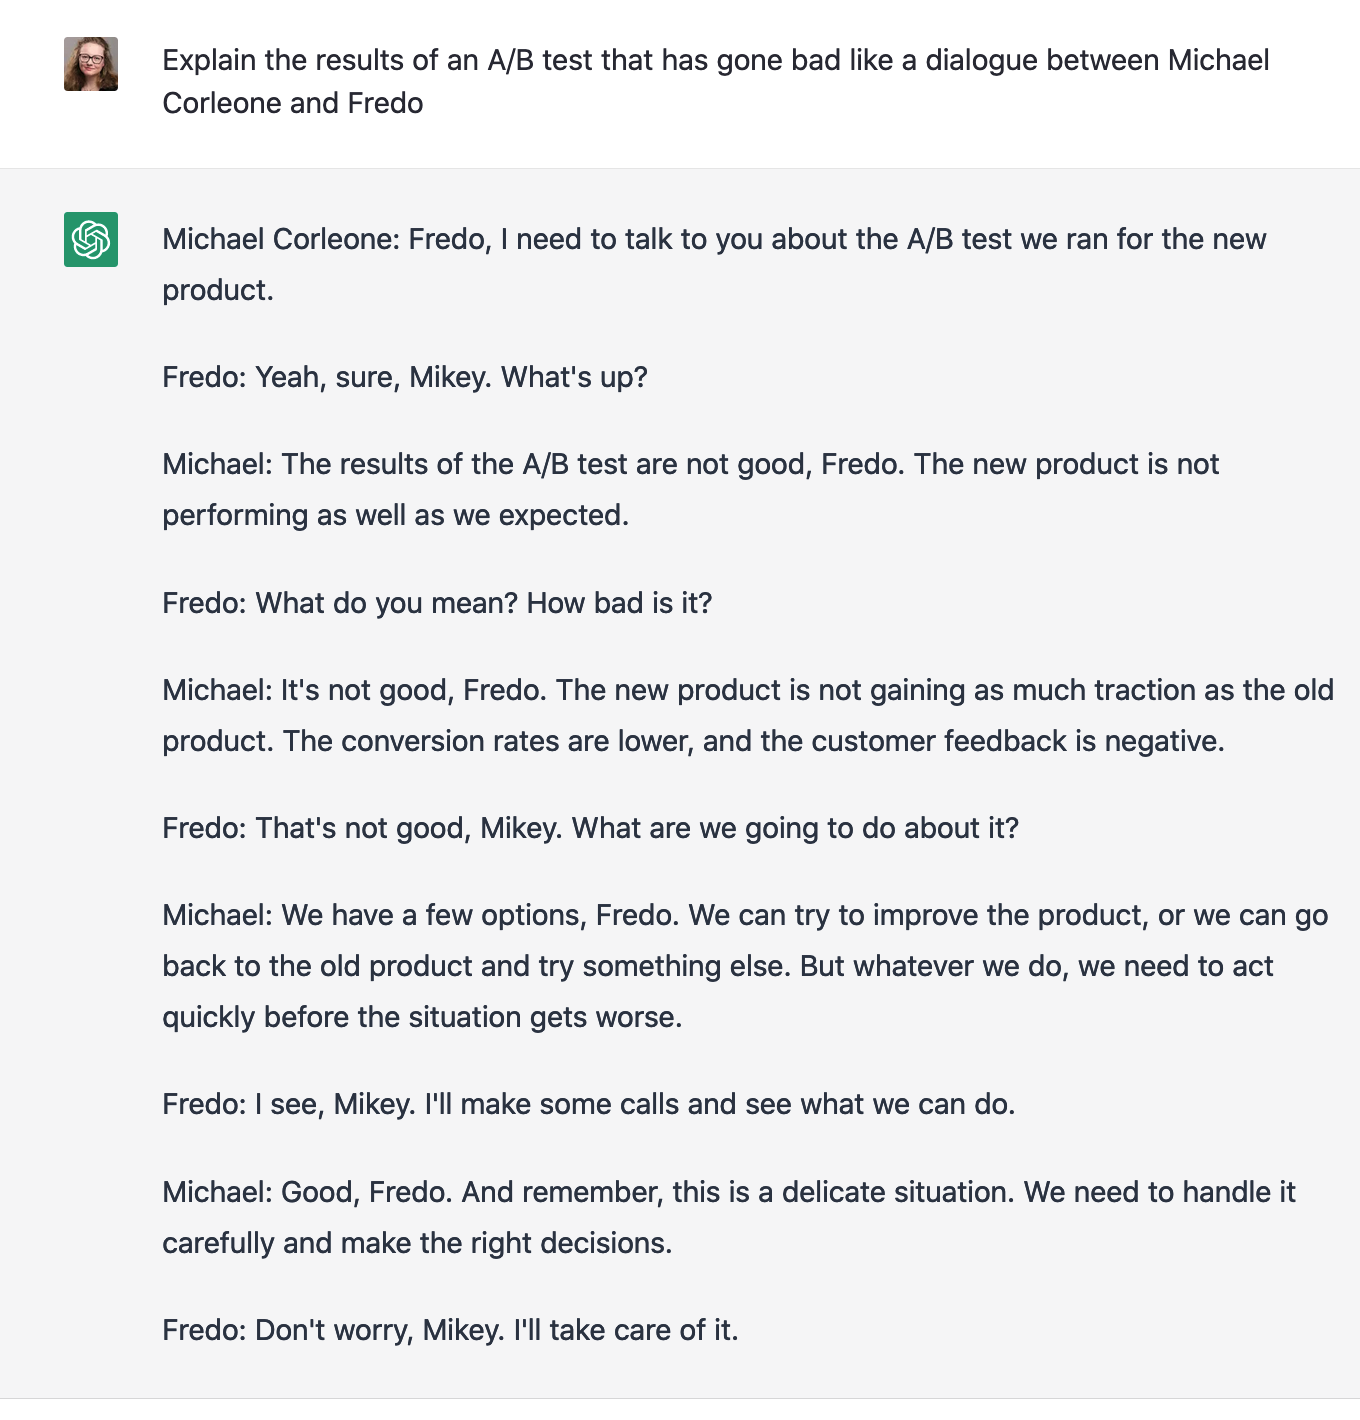Click the word 'product.' ending the first reply line
1360x1420 pixels.
218,290
